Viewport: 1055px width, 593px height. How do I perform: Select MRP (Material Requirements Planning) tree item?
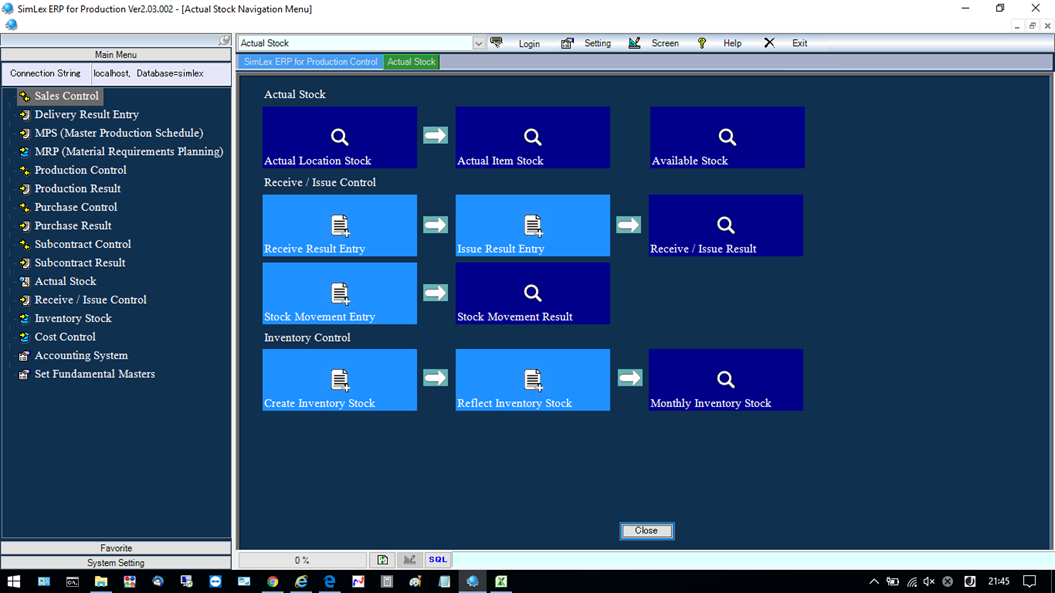click(129, 151)
